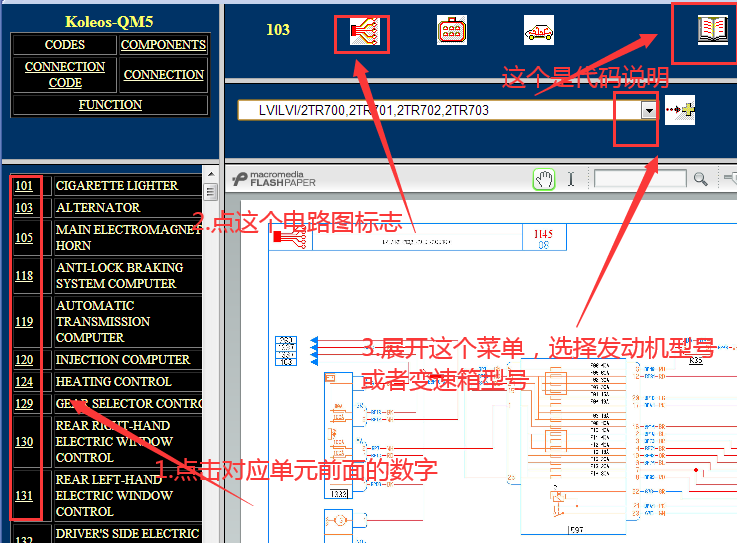Open the CODES tab
Screen dimensions: 737x543
pos(65,45)
